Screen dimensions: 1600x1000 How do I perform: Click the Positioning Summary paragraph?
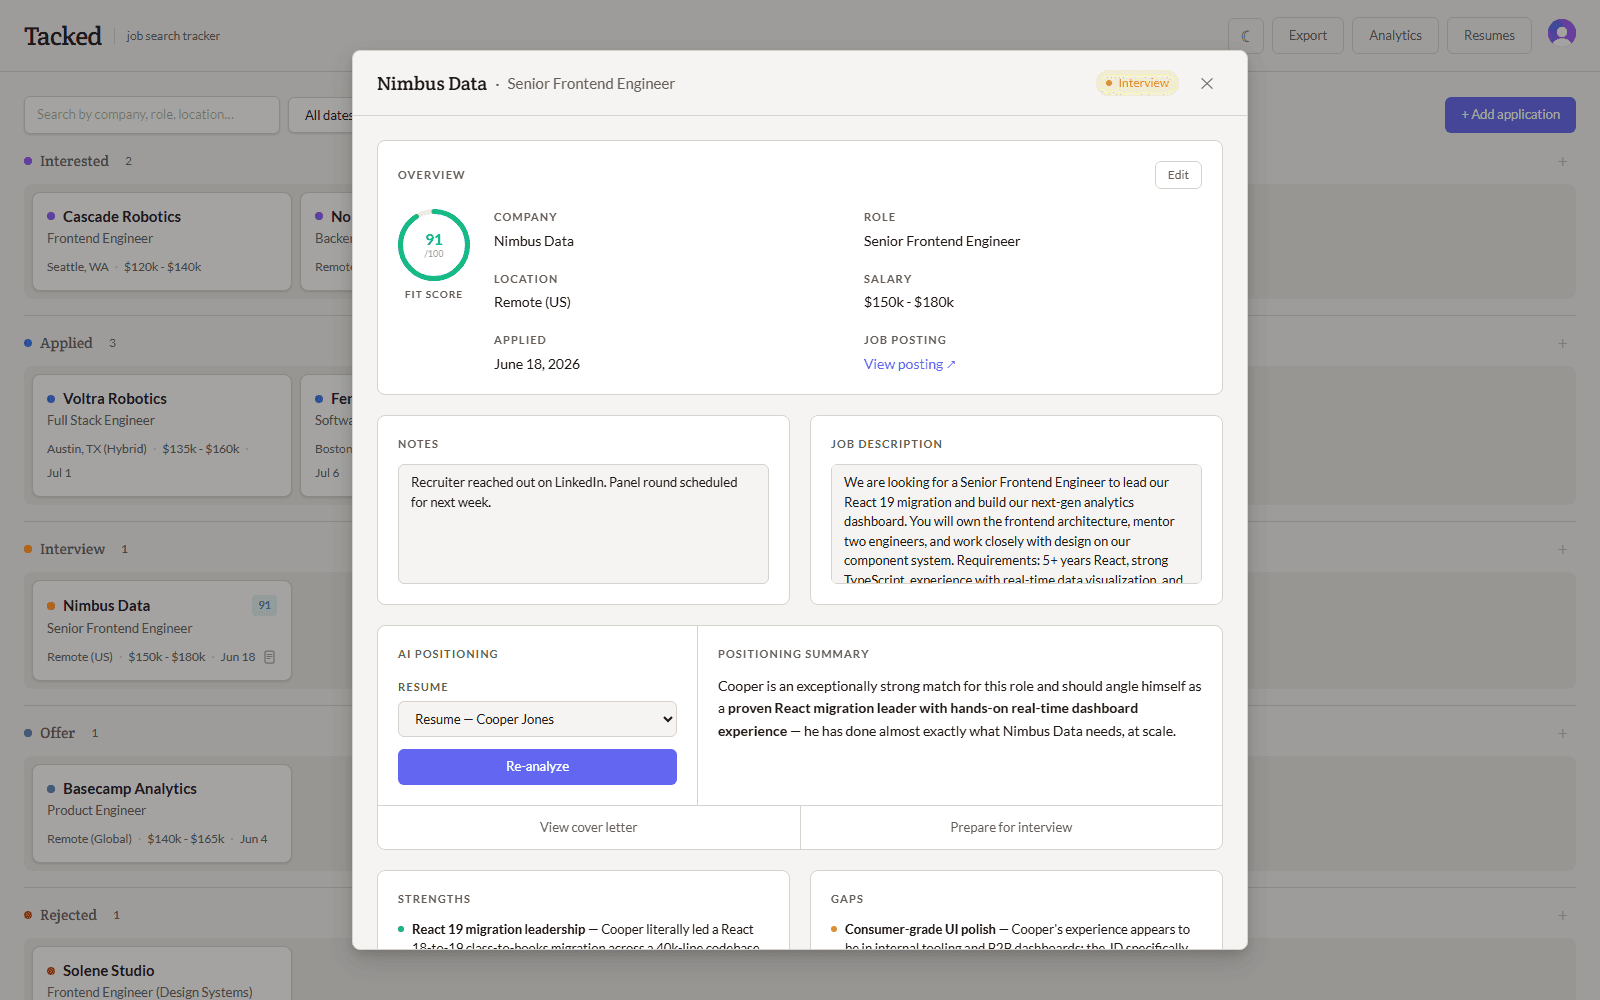click(x=960, y=709)
